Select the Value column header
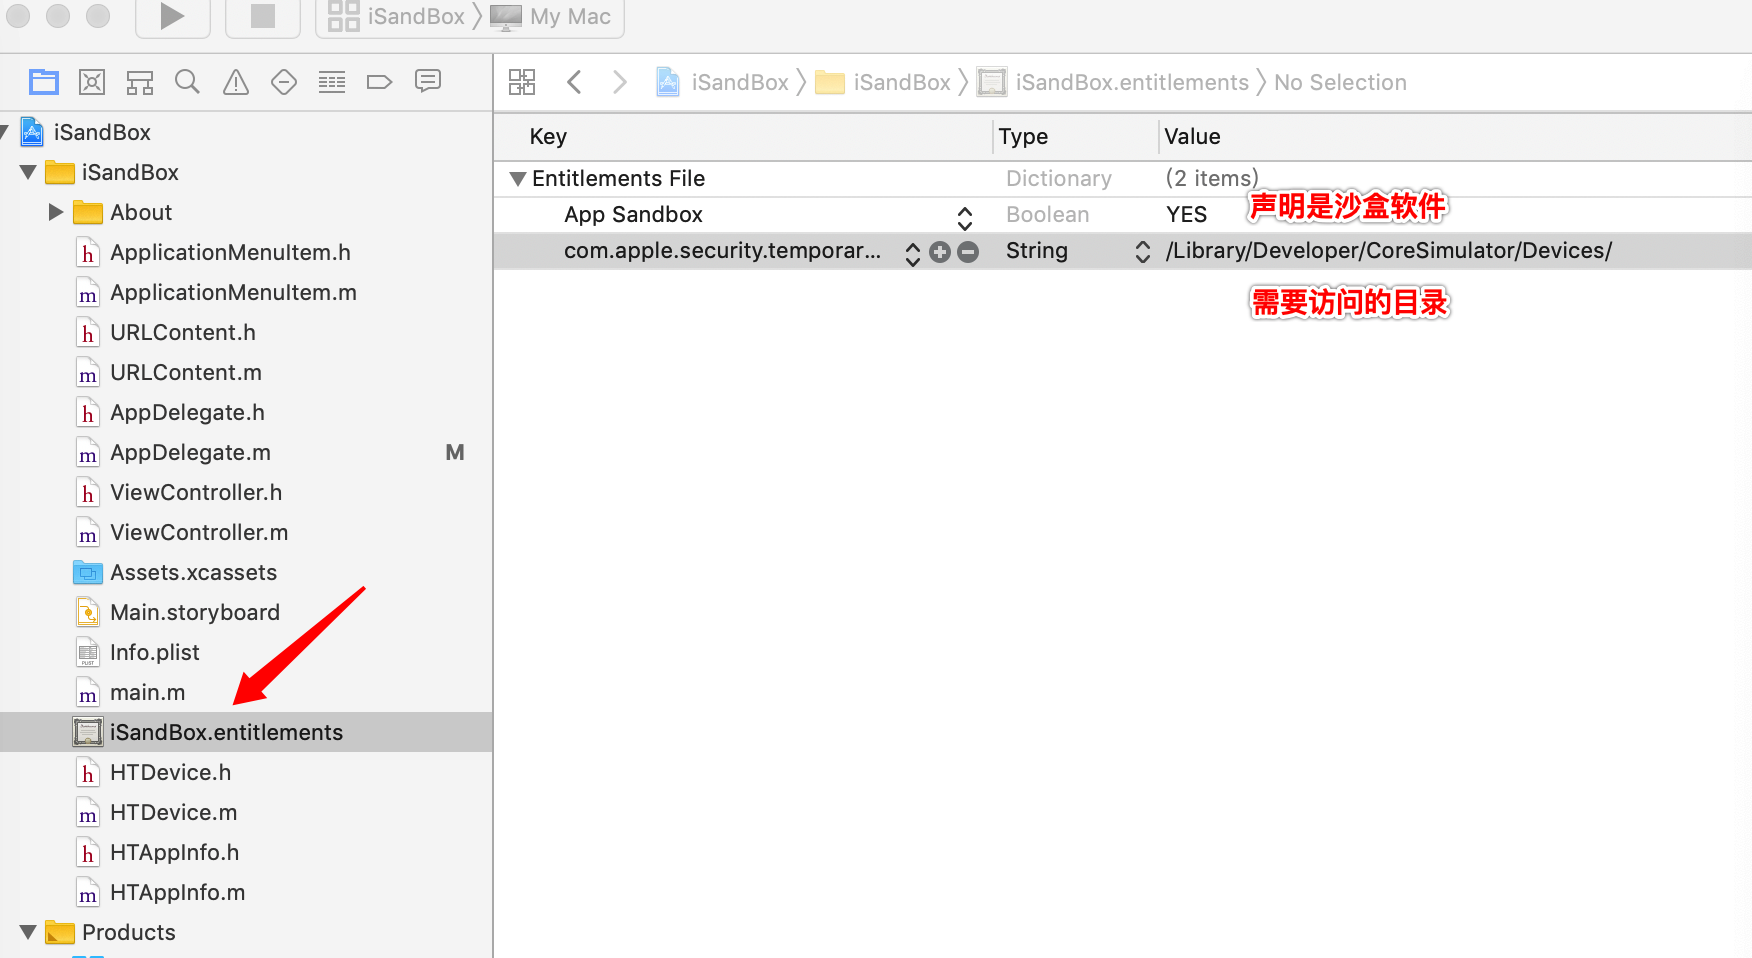This screenshot has height=958, width=1752. tap(1192, 137)
